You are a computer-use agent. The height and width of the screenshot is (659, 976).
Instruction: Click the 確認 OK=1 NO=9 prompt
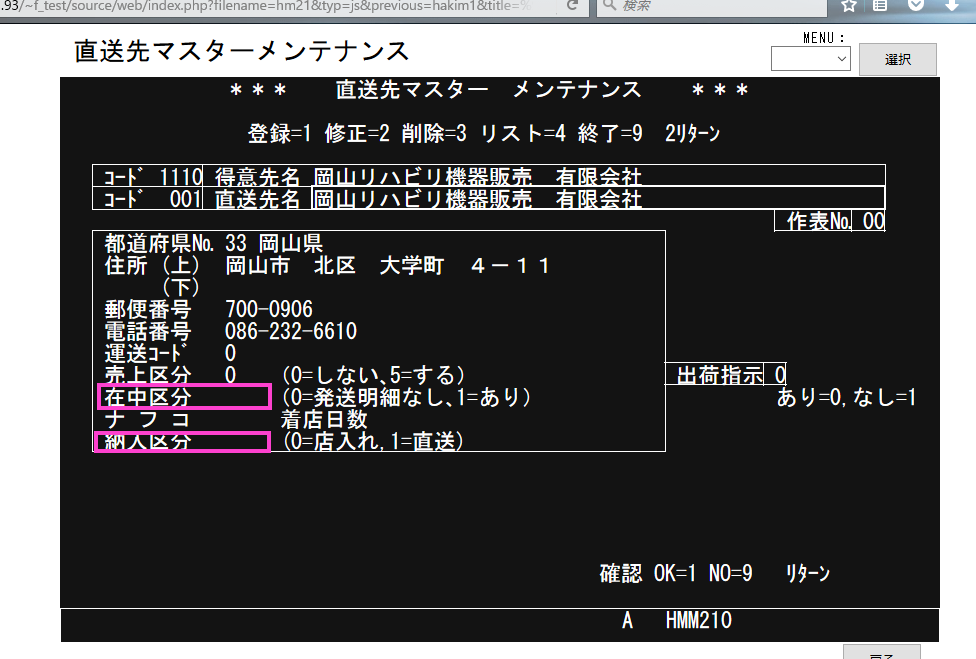click(675, 574)
